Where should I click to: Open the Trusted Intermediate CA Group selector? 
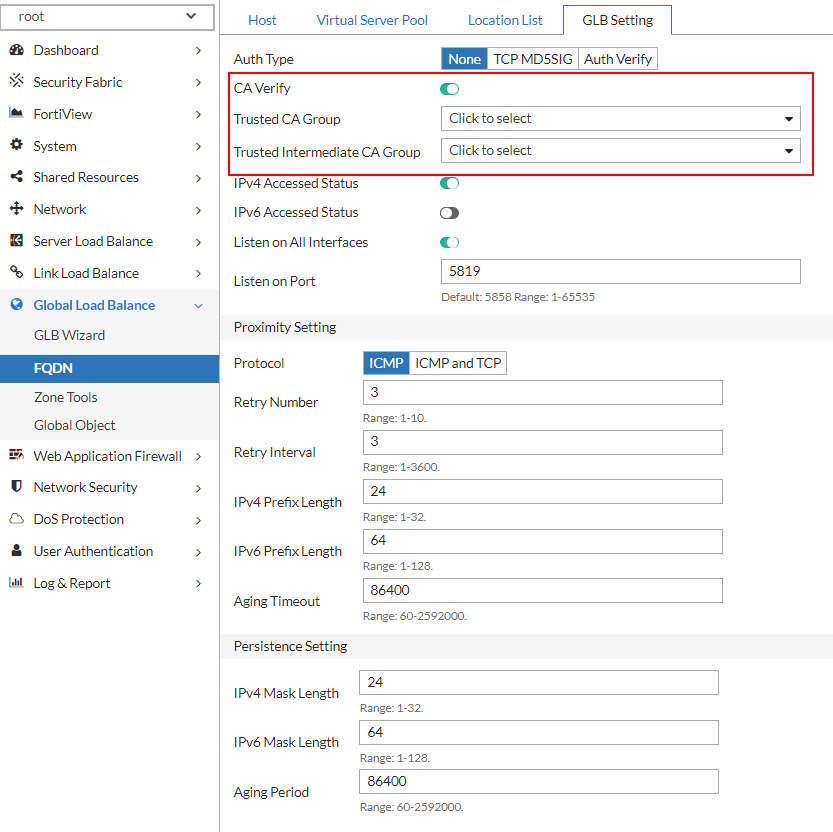[620, 150]
